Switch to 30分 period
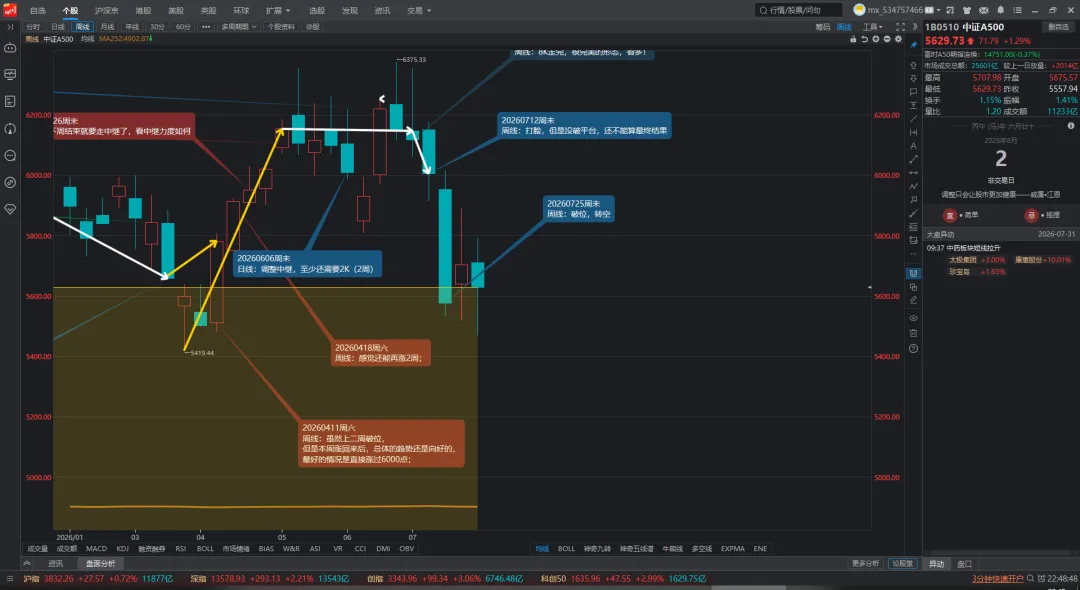Screen dimensions: 1080x590 point(157,27)
